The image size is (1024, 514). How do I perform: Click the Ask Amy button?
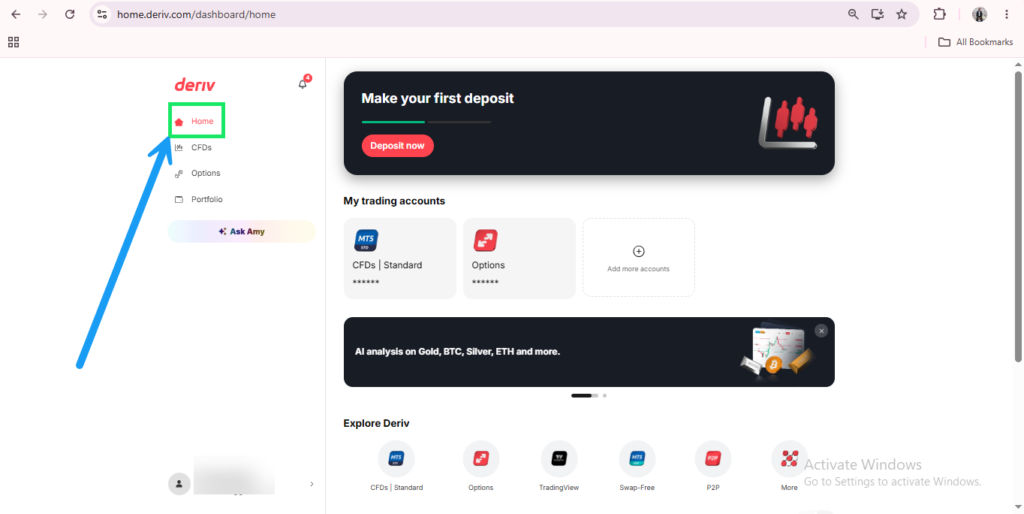coord(242,231)
